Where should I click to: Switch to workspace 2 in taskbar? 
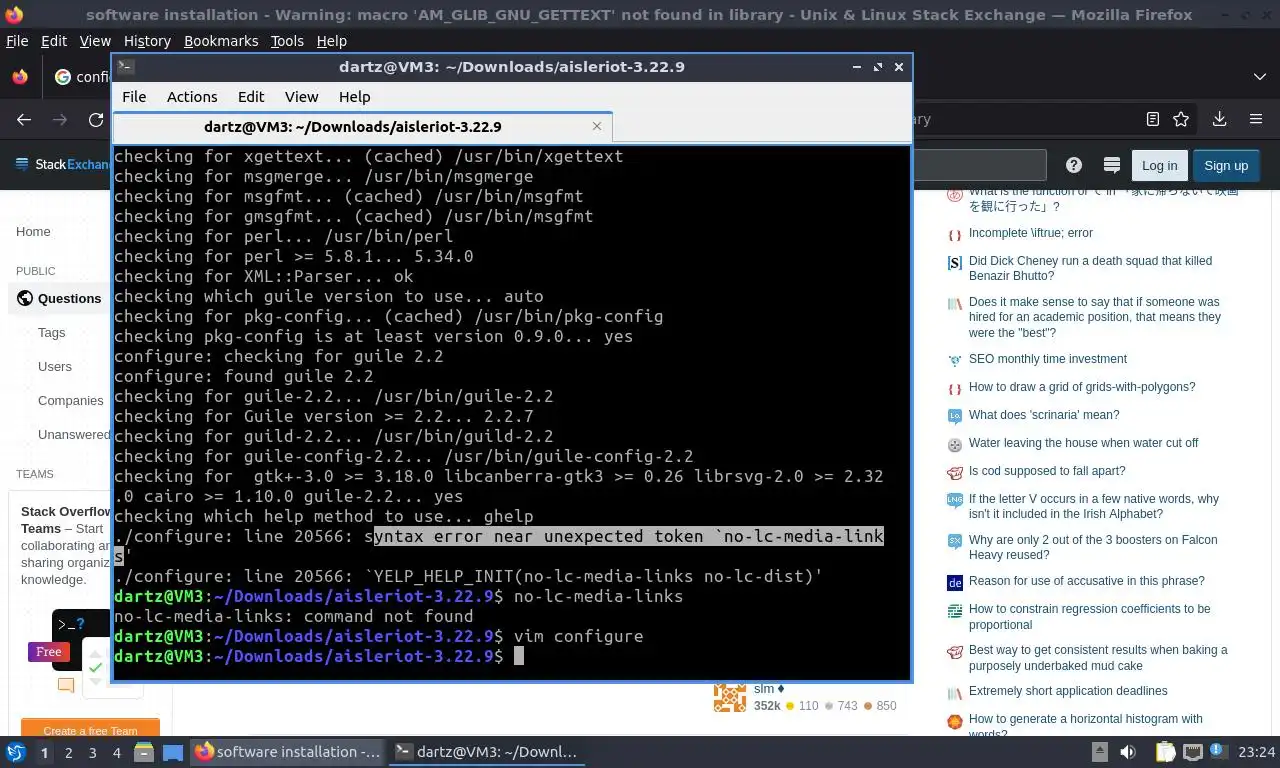(68, 752)
